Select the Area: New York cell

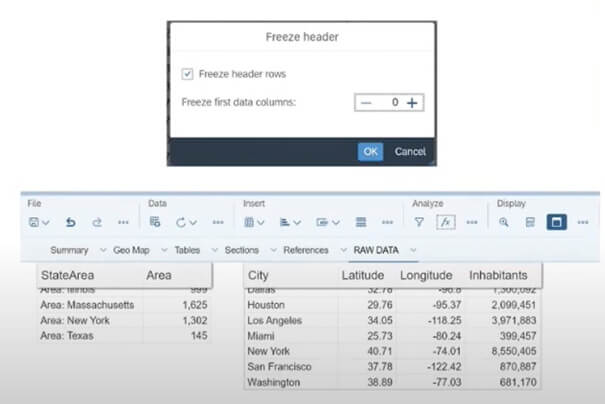[x=75, y=320]
